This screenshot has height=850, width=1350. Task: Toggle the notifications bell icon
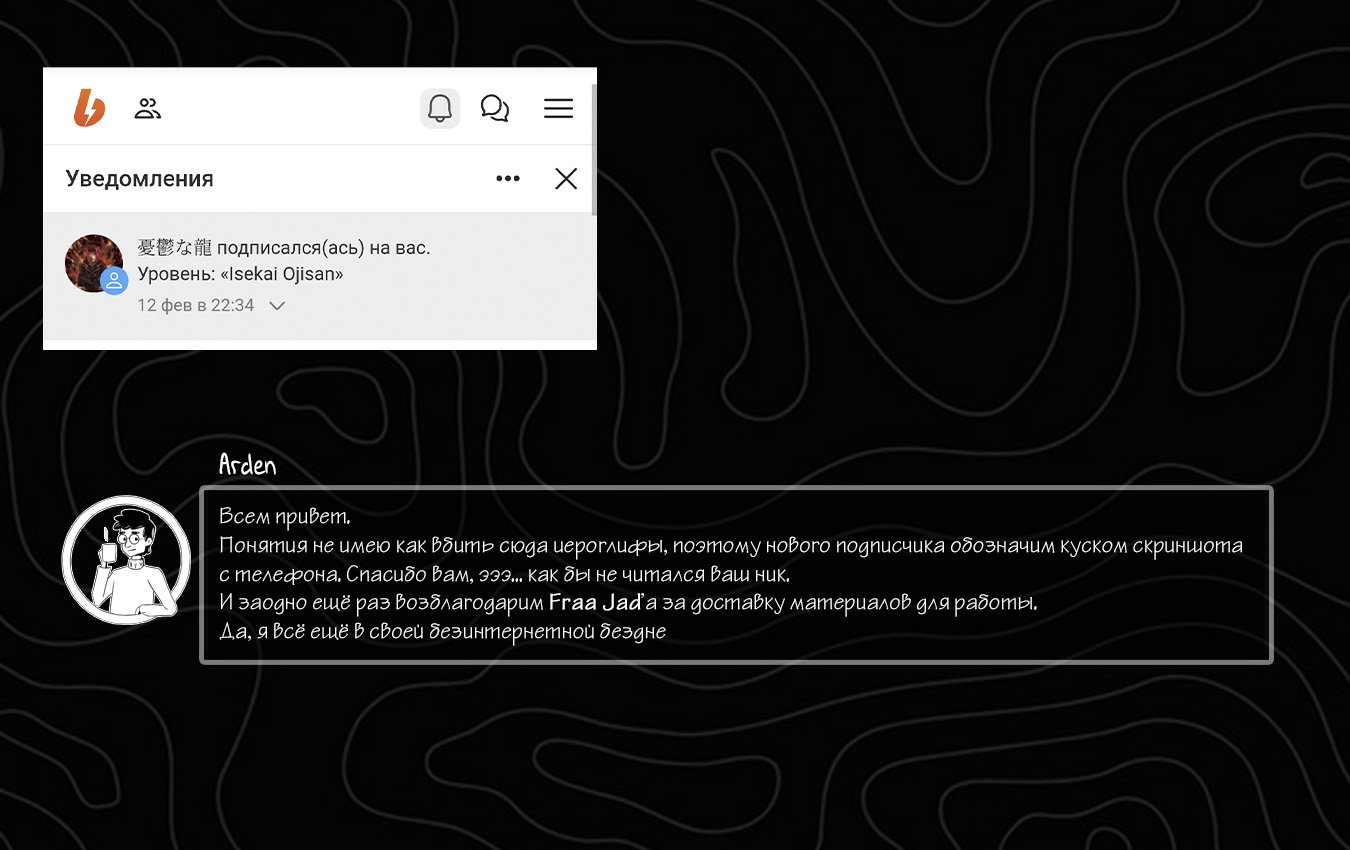click(x=439, y=108)
